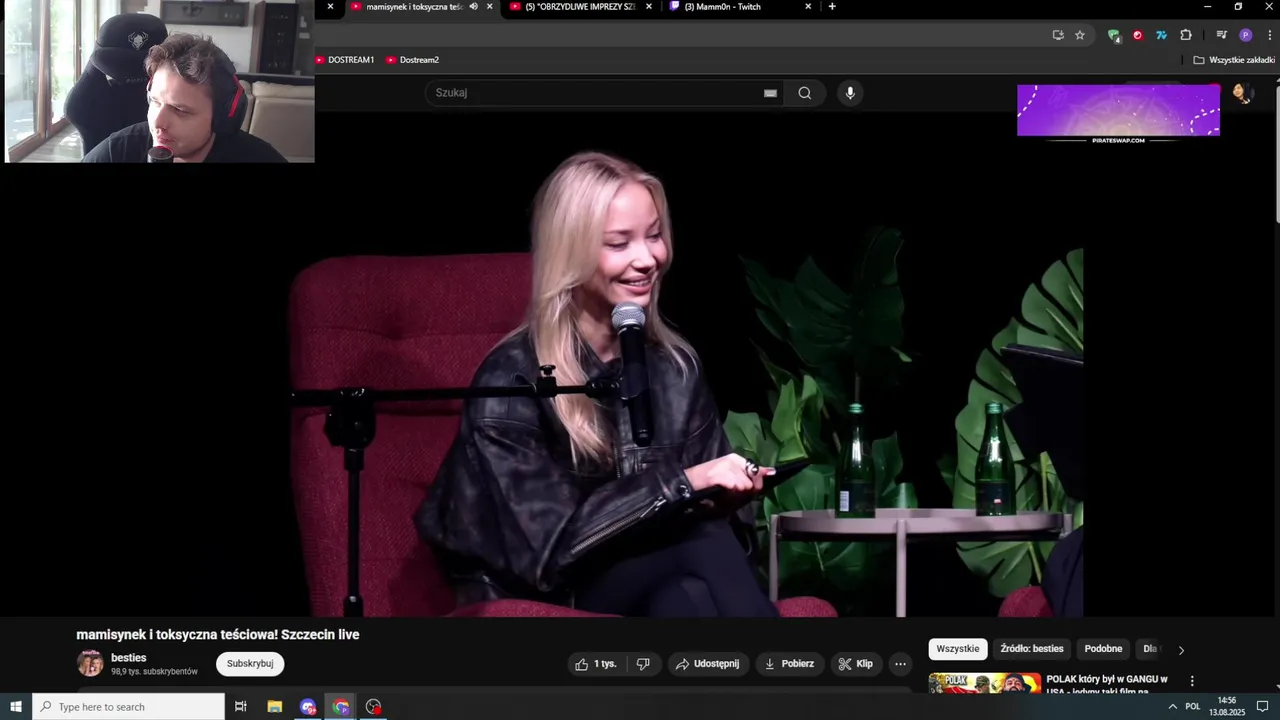This screenshot has width=1280, height=720.
Task: Open more actions three-dot menu under video
Action: [900, 664]
